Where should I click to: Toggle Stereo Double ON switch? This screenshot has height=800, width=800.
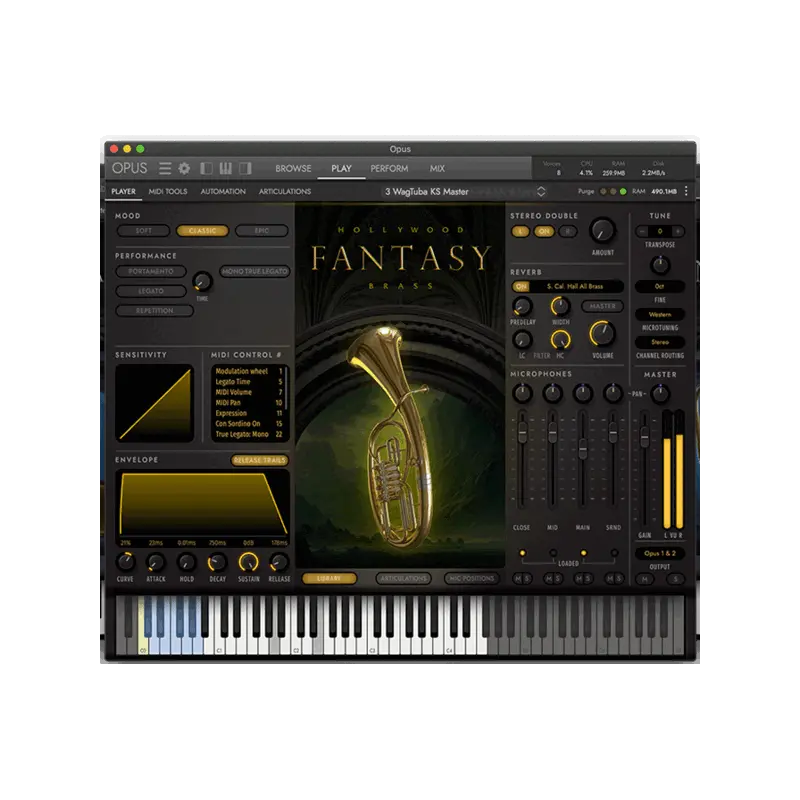coord(544,232)
